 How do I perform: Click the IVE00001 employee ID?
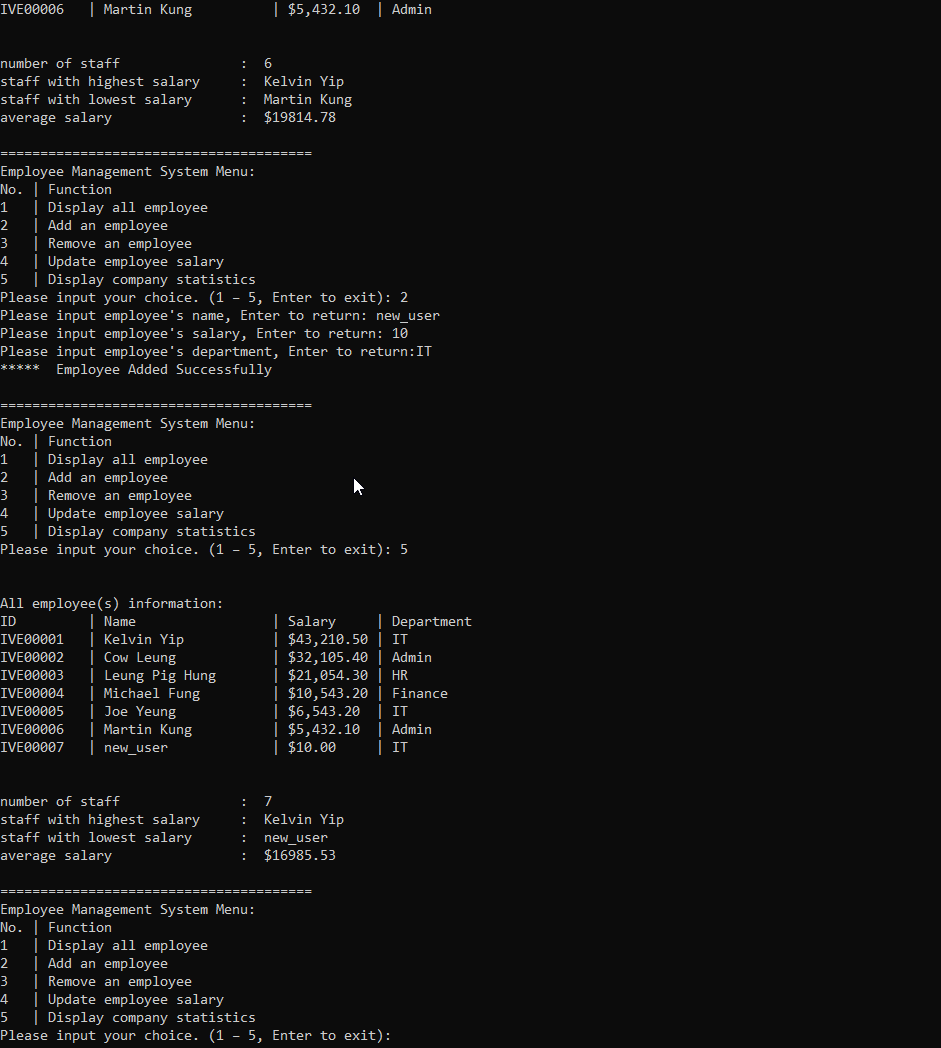click(x=32, y=640)
